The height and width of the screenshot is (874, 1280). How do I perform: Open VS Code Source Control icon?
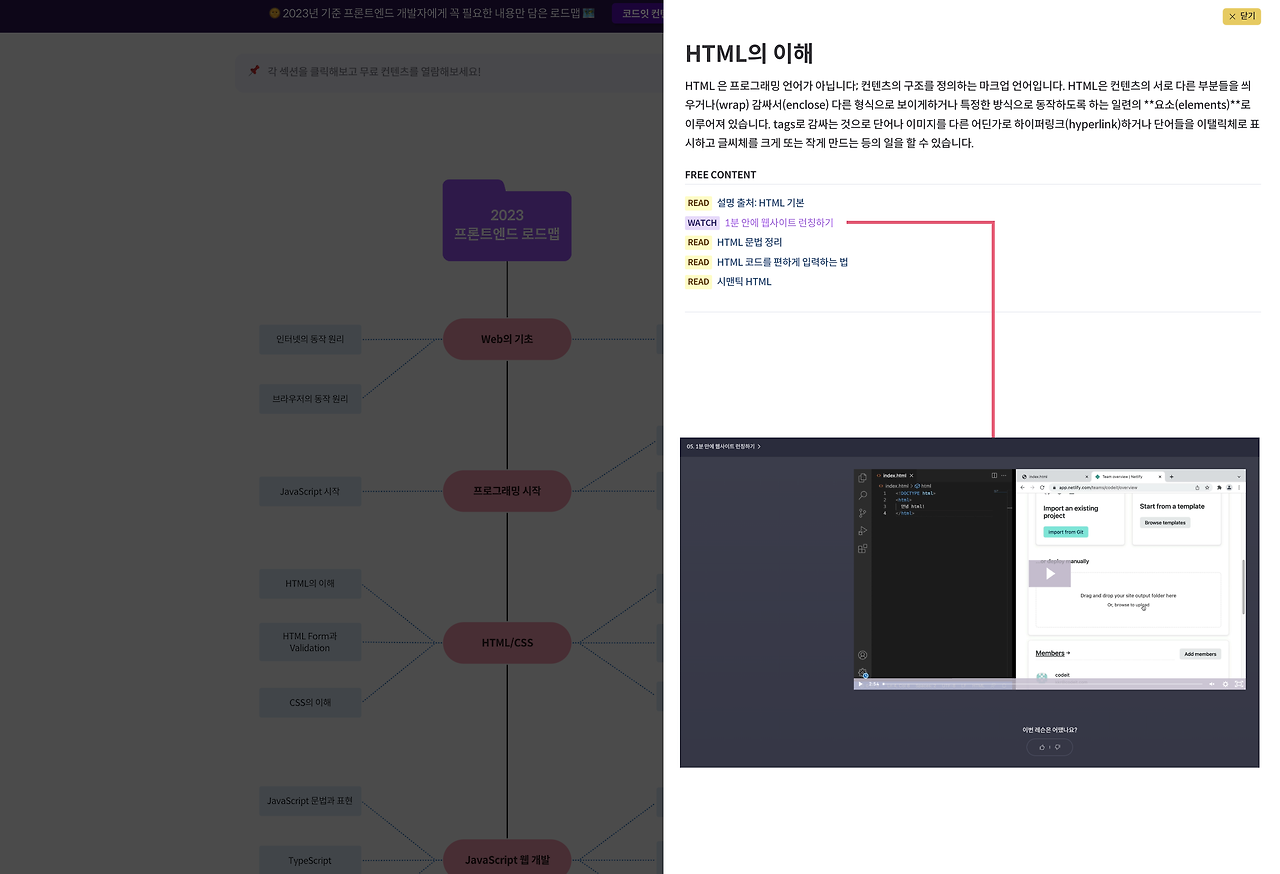862,513
